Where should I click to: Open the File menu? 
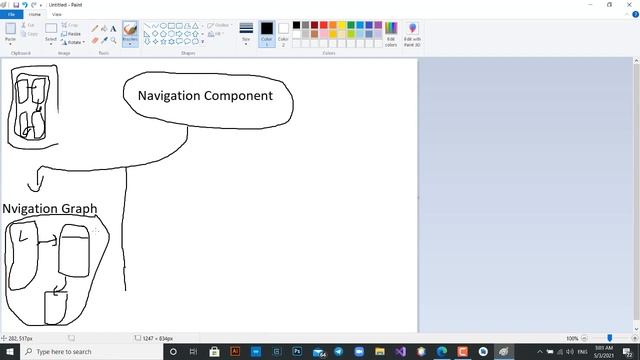[11, 14]
